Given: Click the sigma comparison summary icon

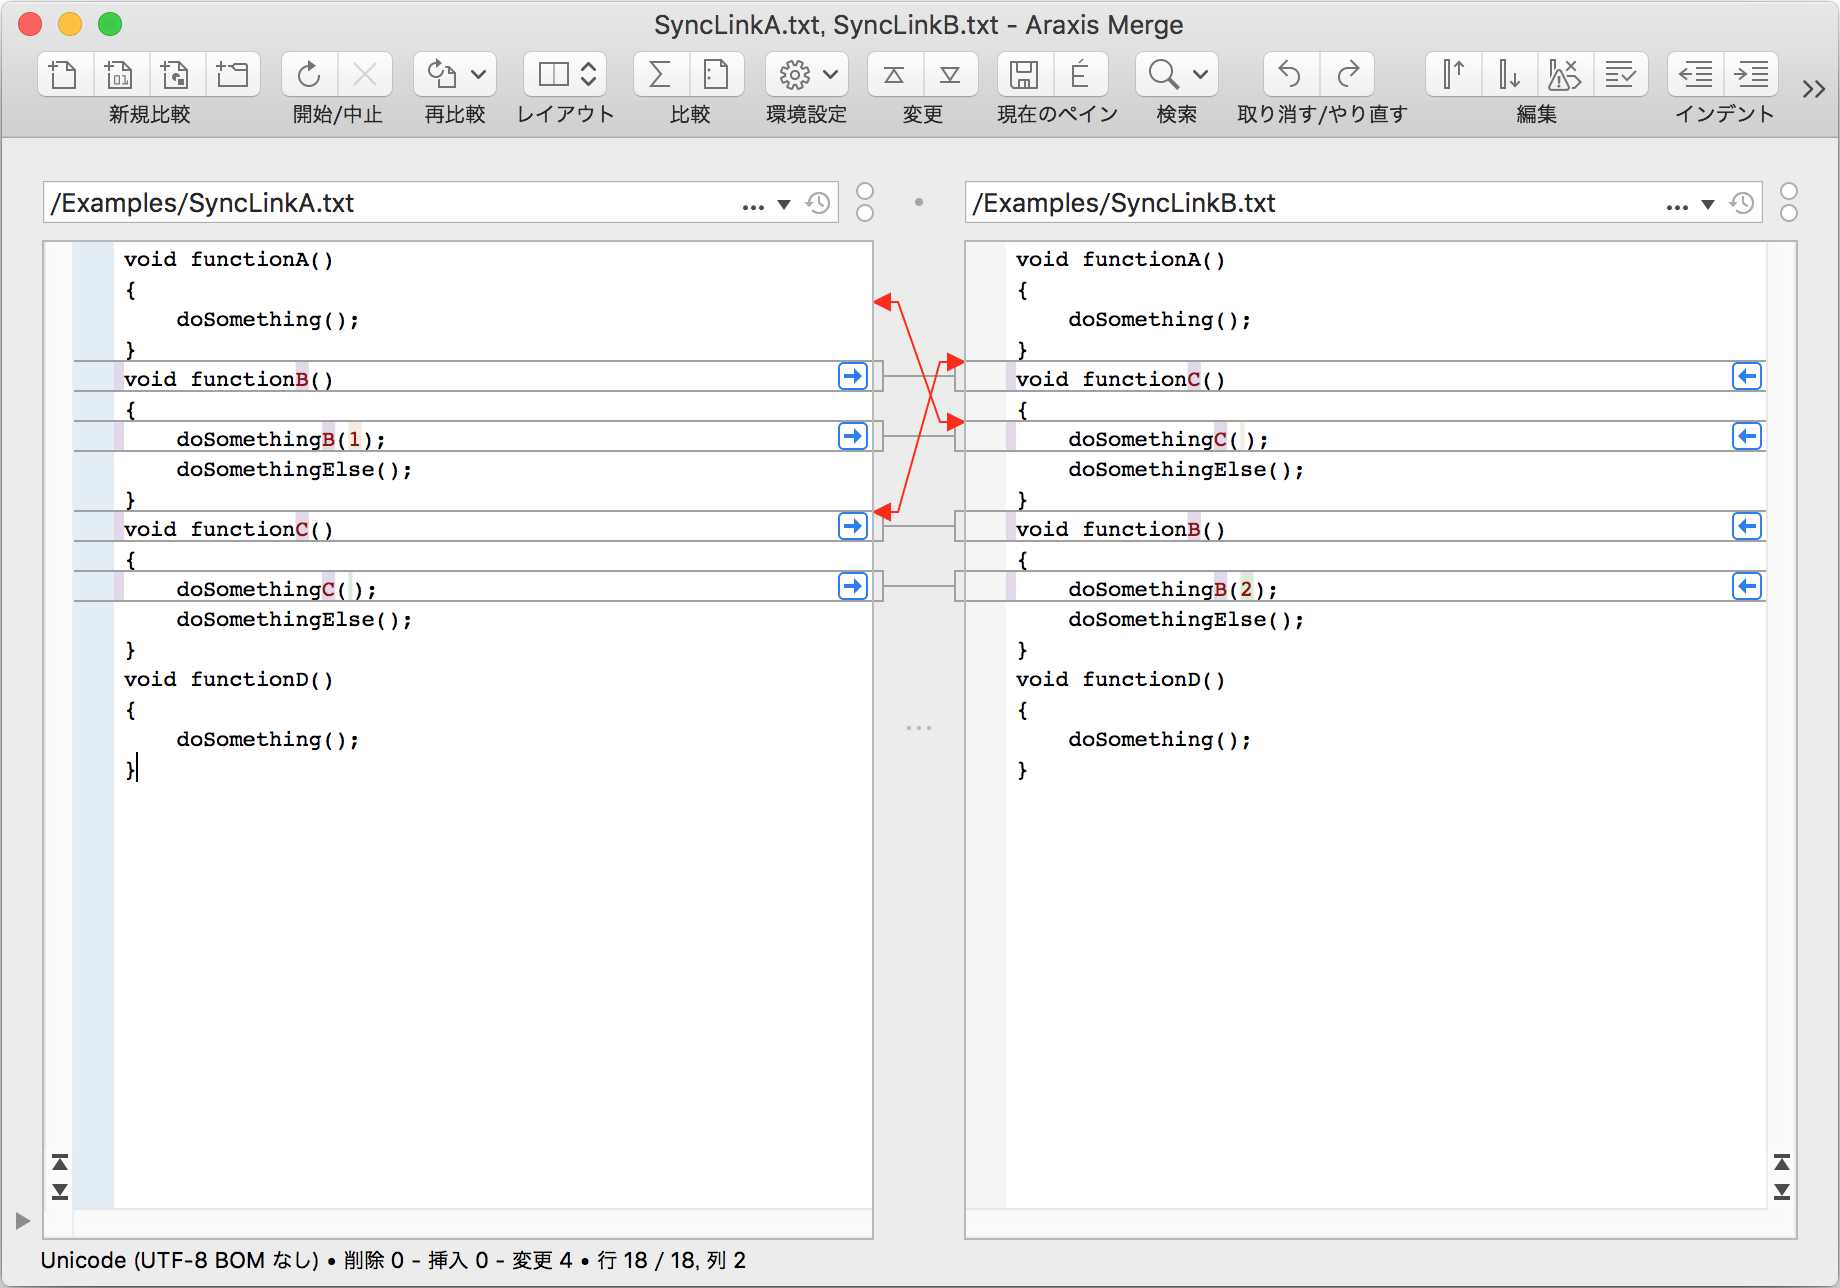Looking at the screenshot, I should pos(660,74).
